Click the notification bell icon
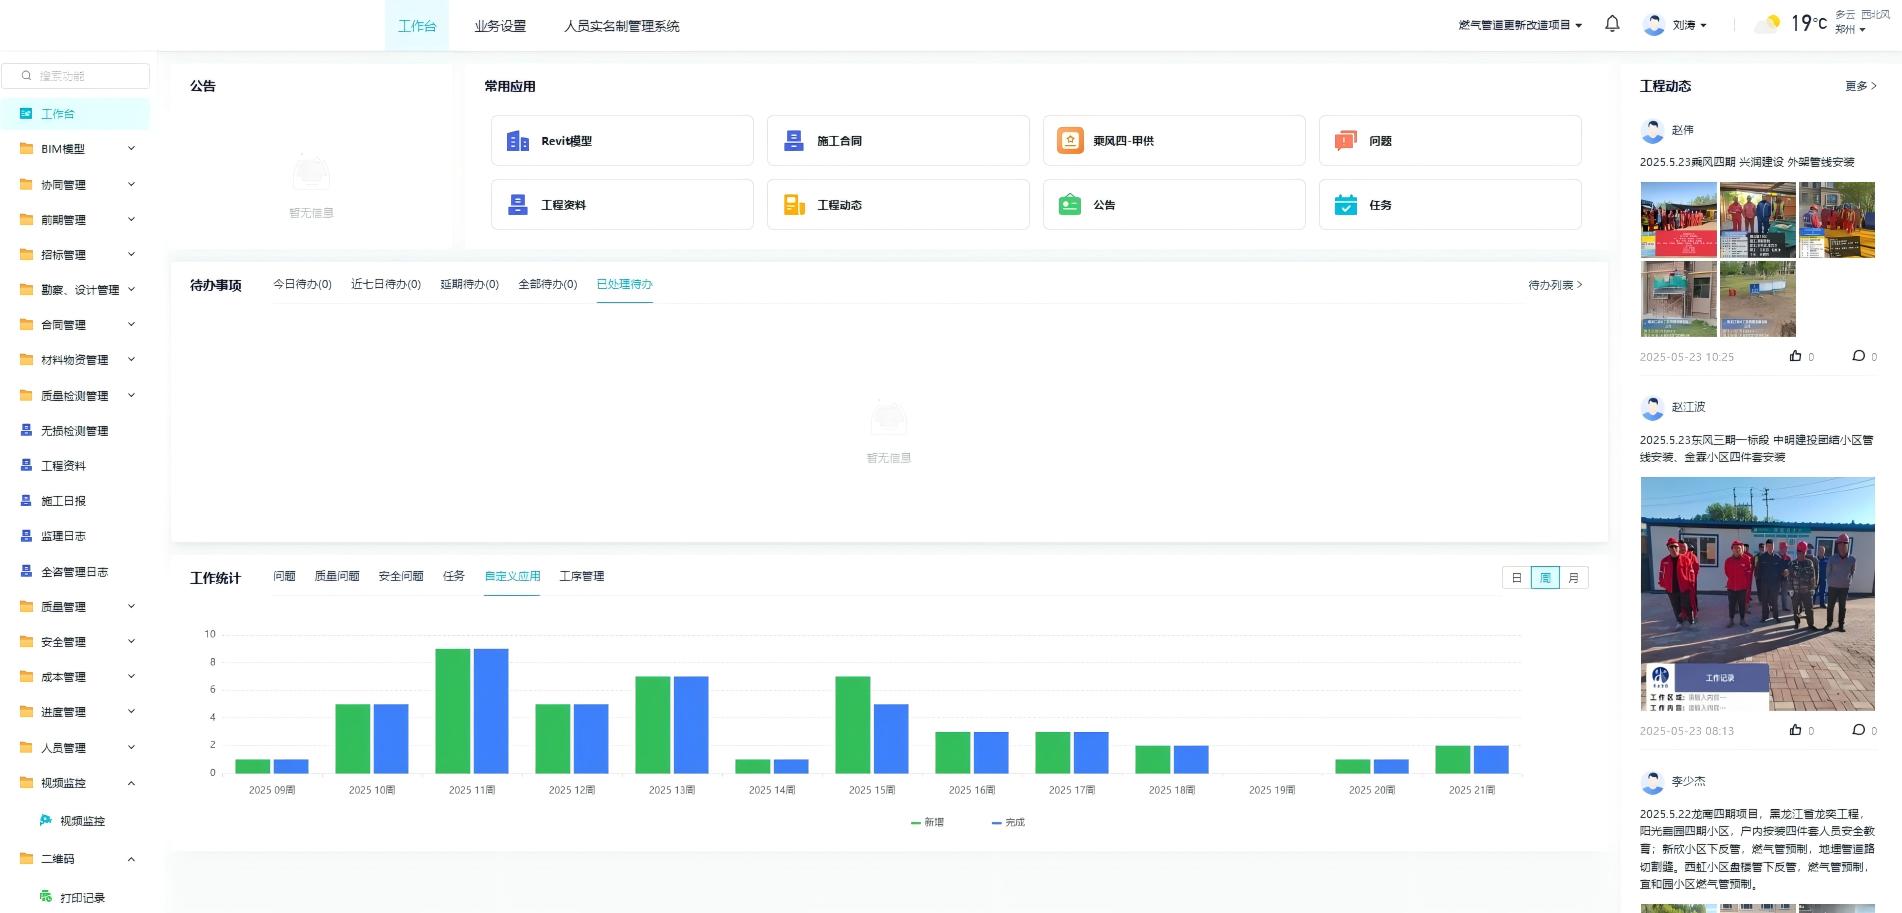Screen dimensions: 1902x913 tap(1612, 24)
